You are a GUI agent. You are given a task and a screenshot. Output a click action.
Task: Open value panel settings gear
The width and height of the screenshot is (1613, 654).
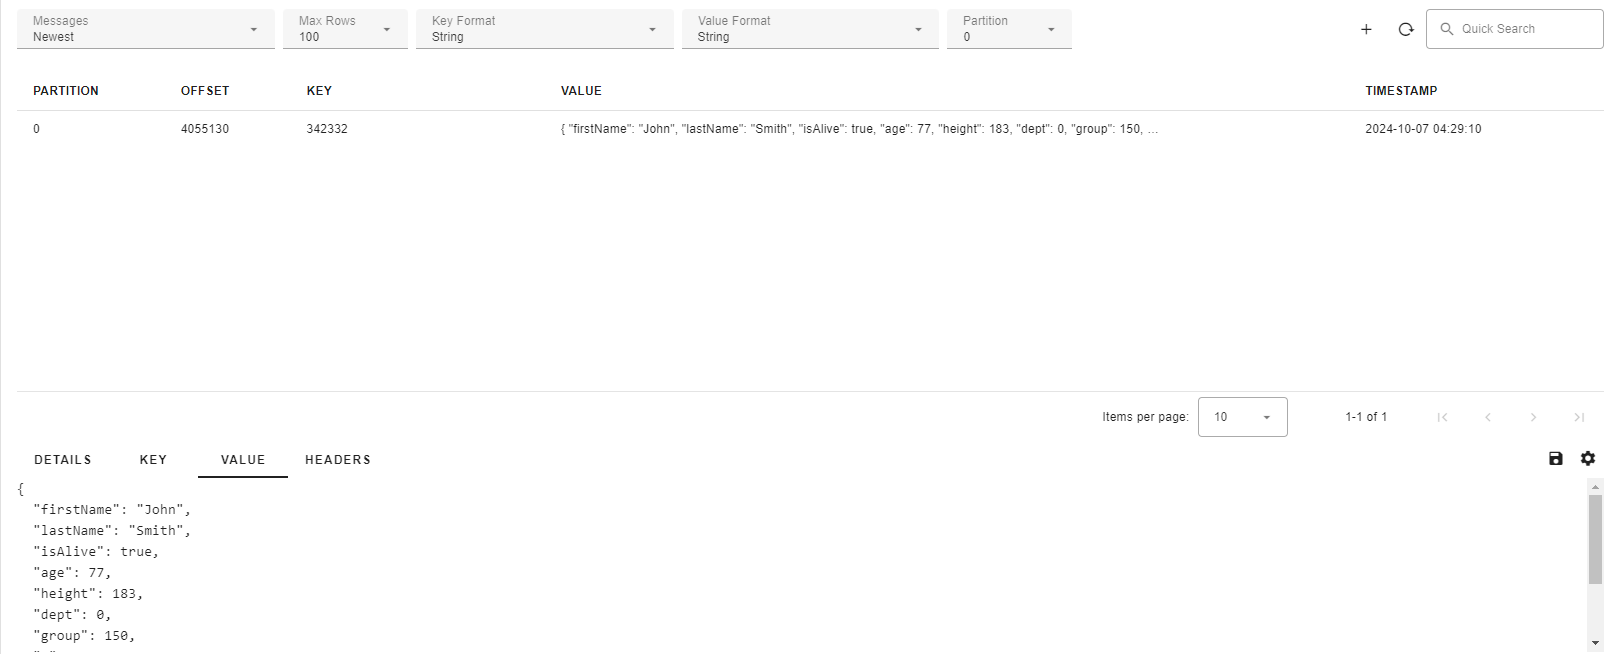click(1588, 458)
